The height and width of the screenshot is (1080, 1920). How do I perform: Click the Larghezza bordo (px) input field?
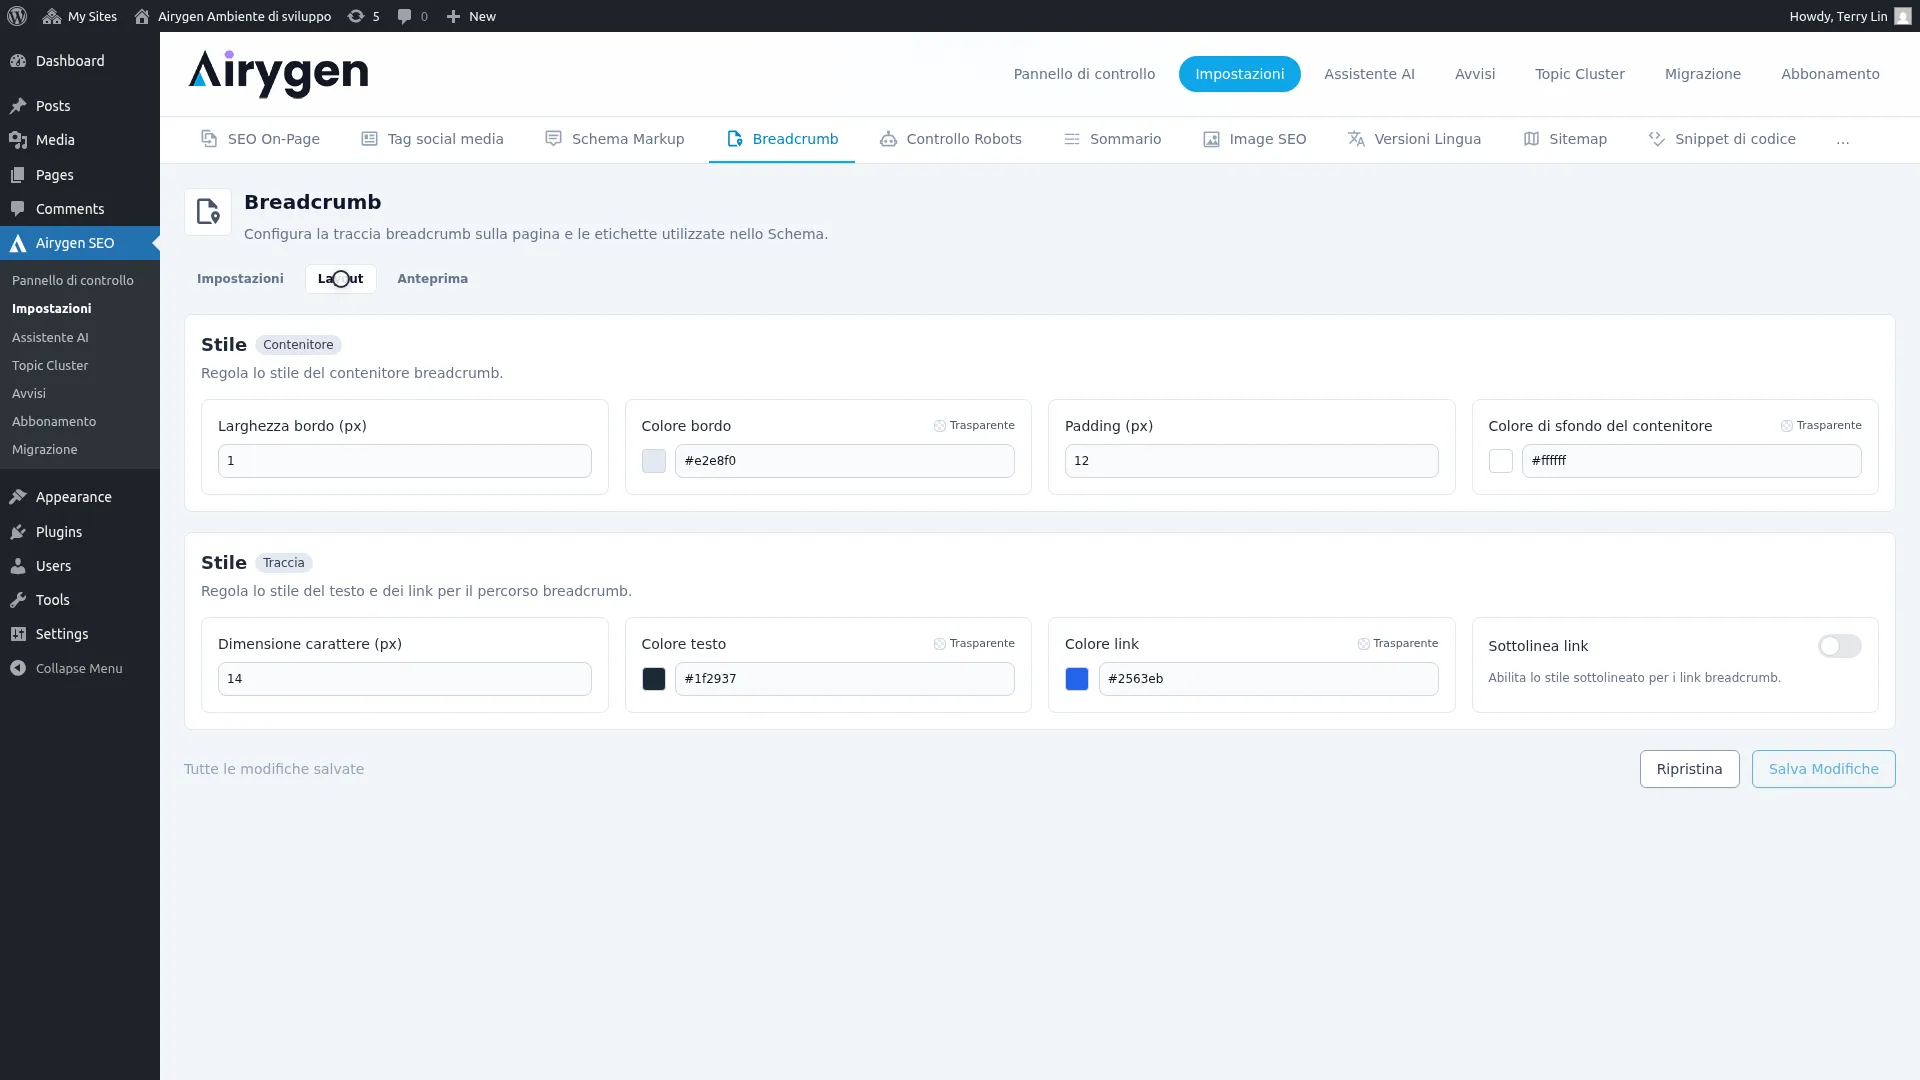405,461
